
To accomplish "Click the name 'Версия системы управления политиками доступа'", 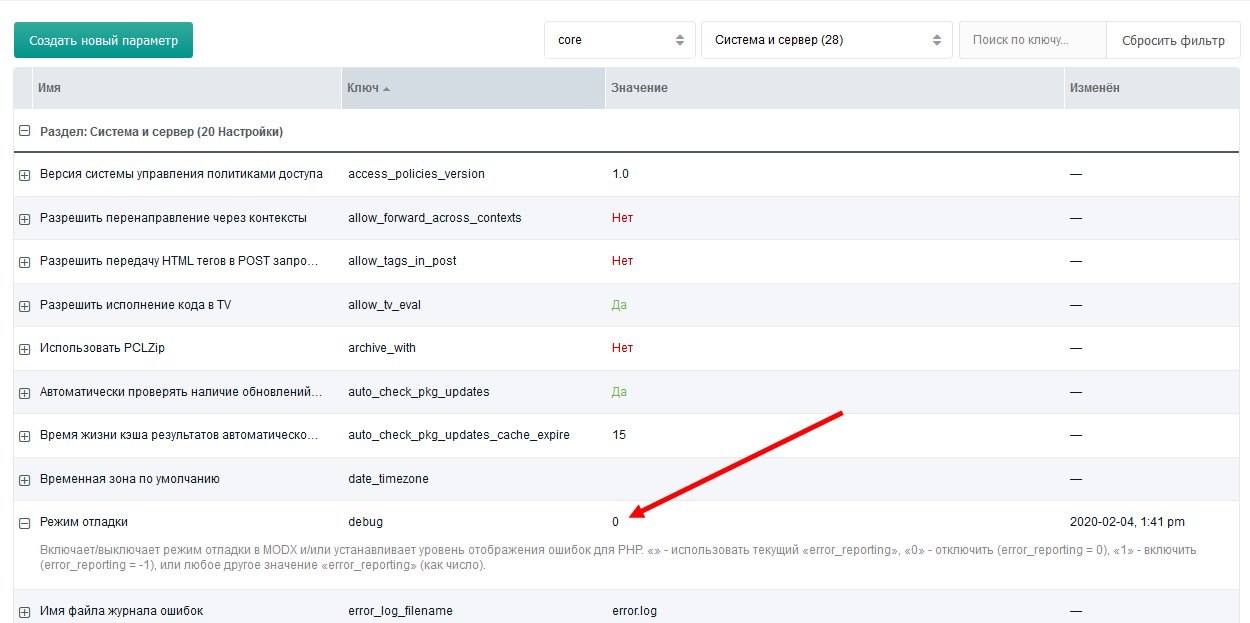I will [181, 174].
